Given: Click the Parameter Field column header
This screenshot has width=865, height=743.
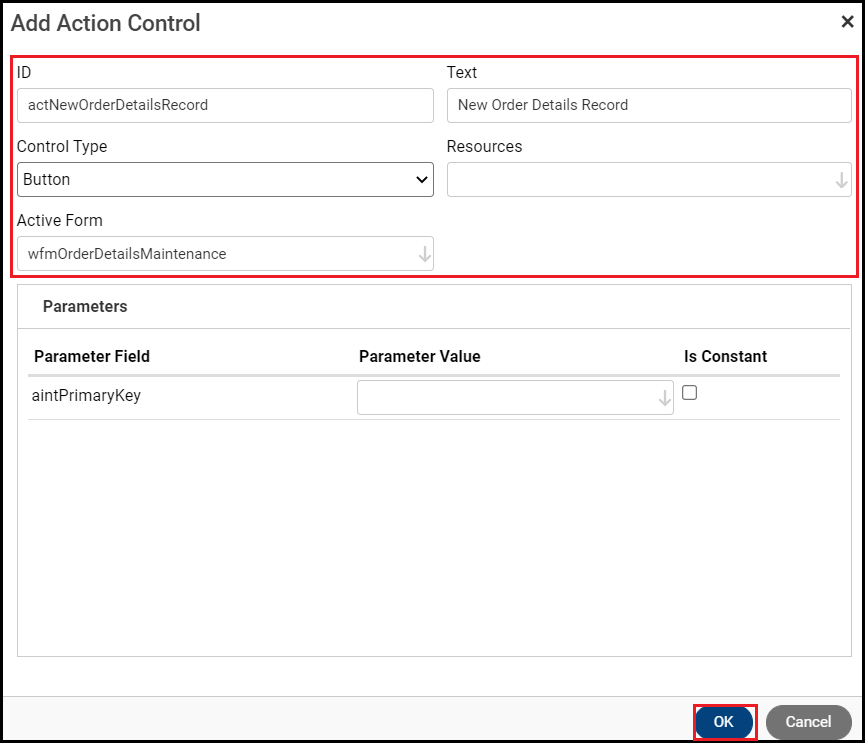Looking at the screenshot, I should (x=90, y=356).
